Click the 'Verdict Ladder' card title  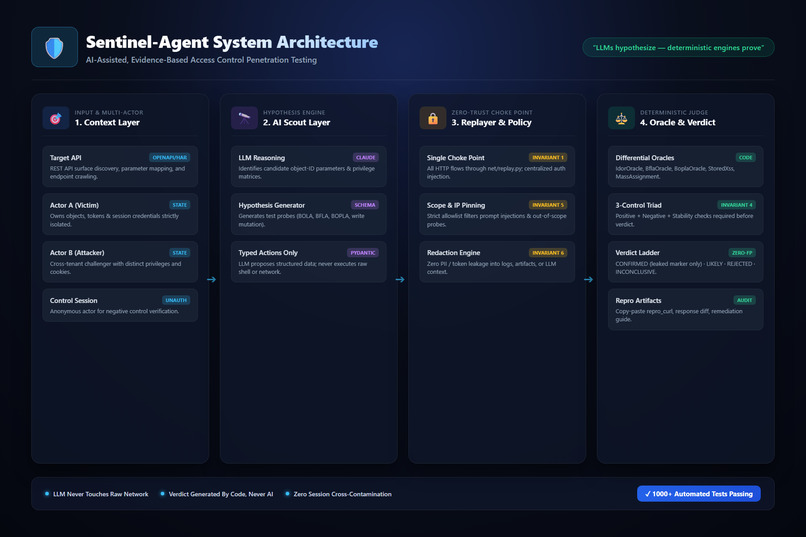pos(637,253)
